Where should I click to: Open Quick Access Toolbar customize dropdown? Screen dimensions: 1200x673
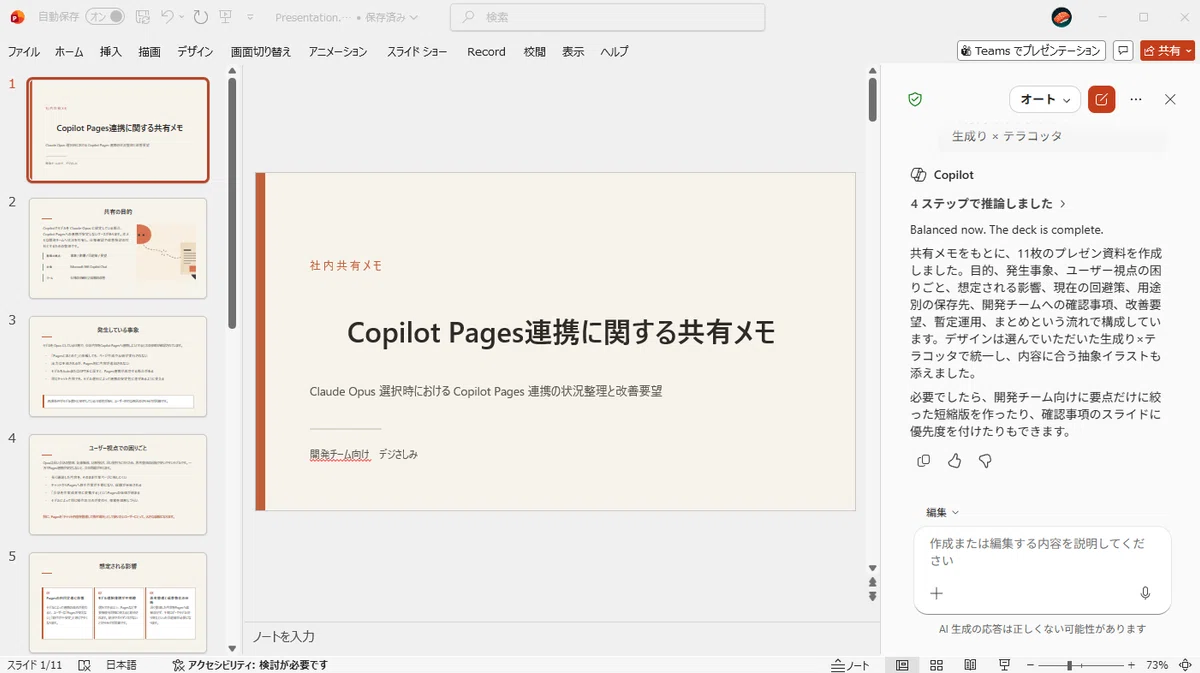[x=250, y=17]
